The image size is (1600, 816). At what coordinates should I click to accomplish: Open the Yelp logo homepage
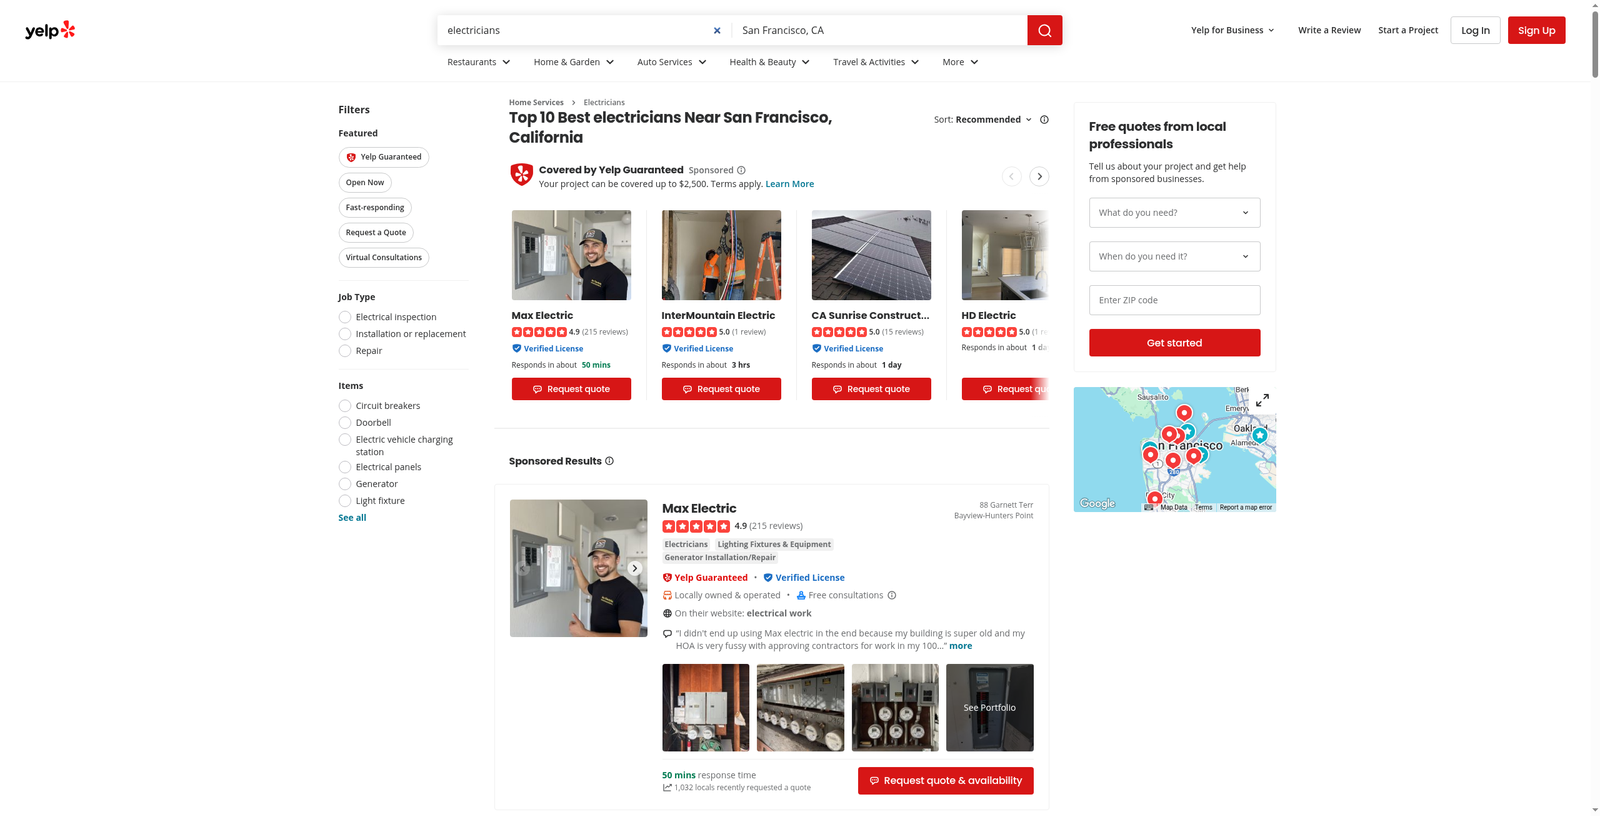point(50,30)
